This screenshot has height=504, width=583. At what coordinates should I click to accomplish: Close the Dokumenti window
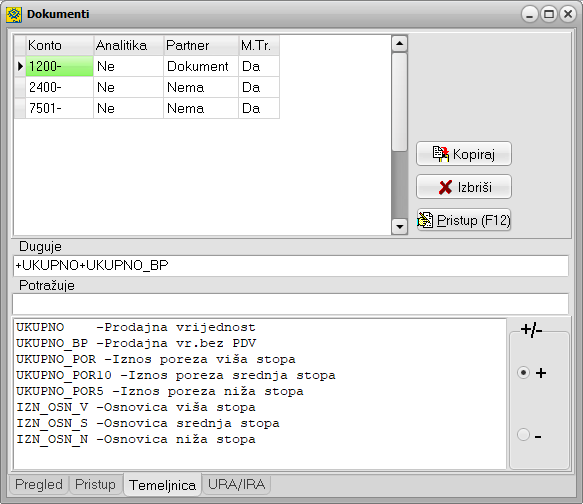pos(568,14)
